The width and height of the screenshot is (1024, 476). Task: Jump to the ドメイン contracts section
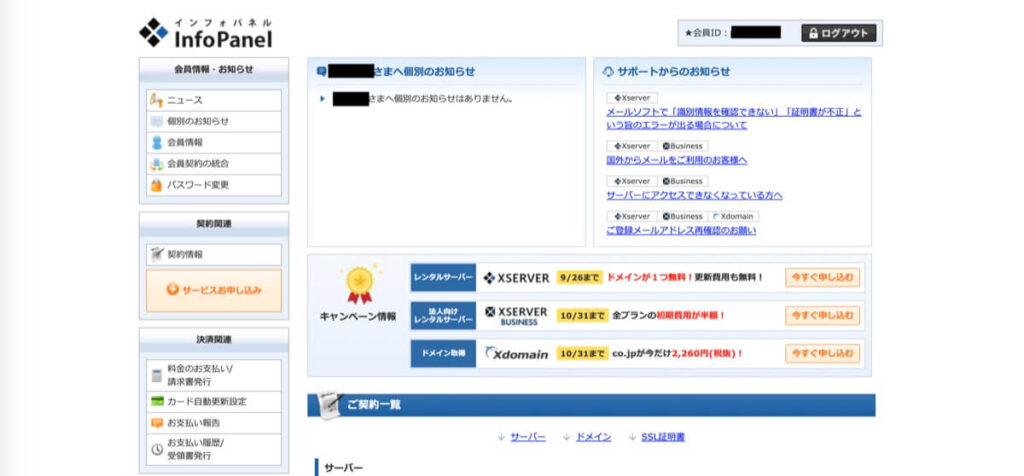click(593, 437)
